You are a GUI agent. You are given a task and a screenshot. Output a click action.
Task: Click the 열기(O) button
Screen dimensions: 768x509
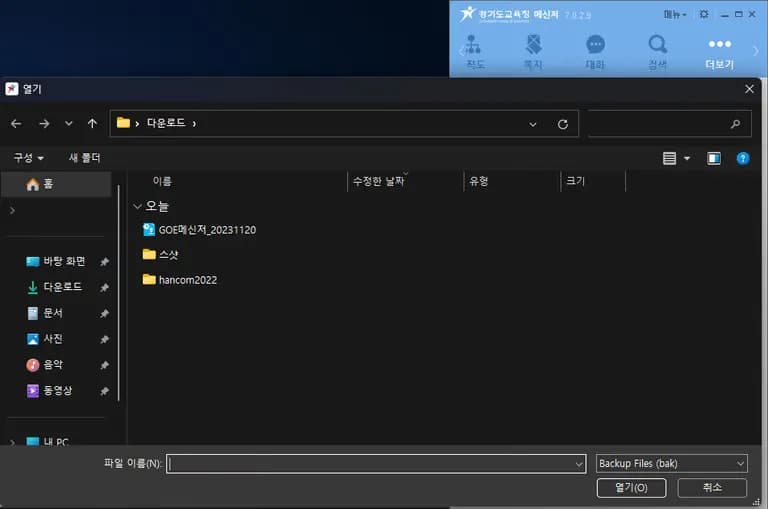[631, 488]
